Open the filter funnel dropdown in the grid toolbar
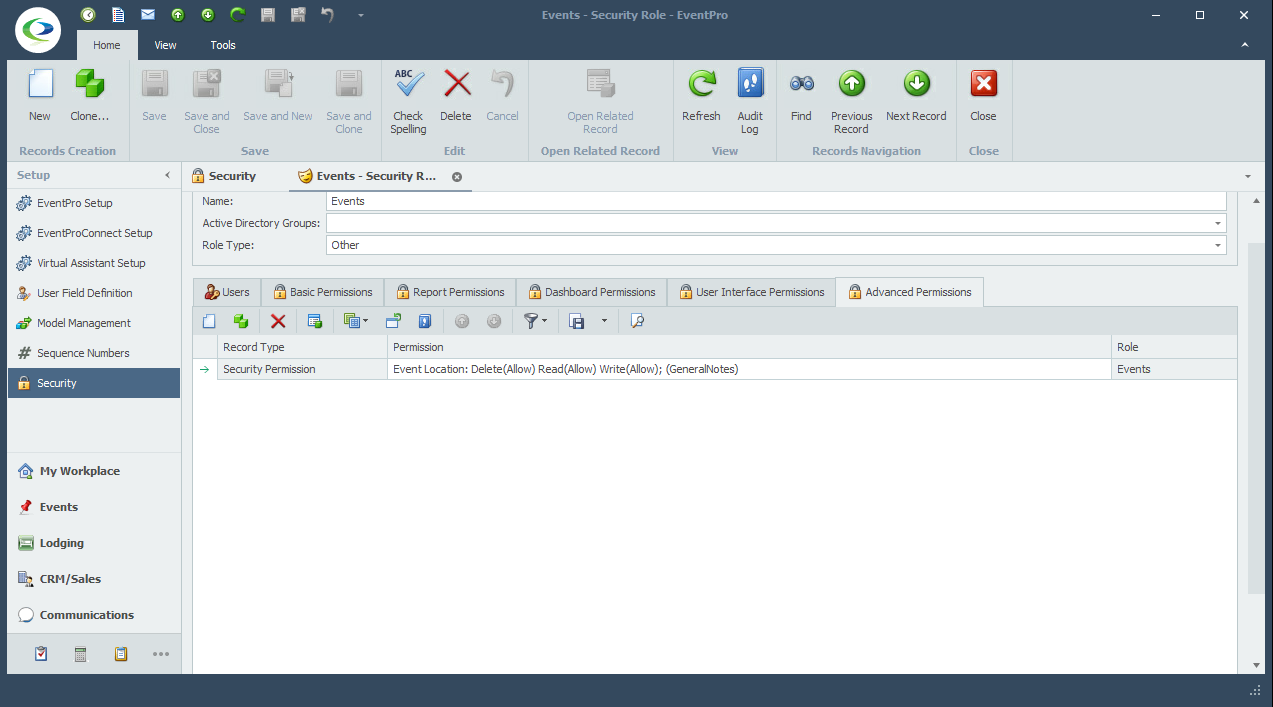This screenshot has width=1273, height=707. point(535,321)
